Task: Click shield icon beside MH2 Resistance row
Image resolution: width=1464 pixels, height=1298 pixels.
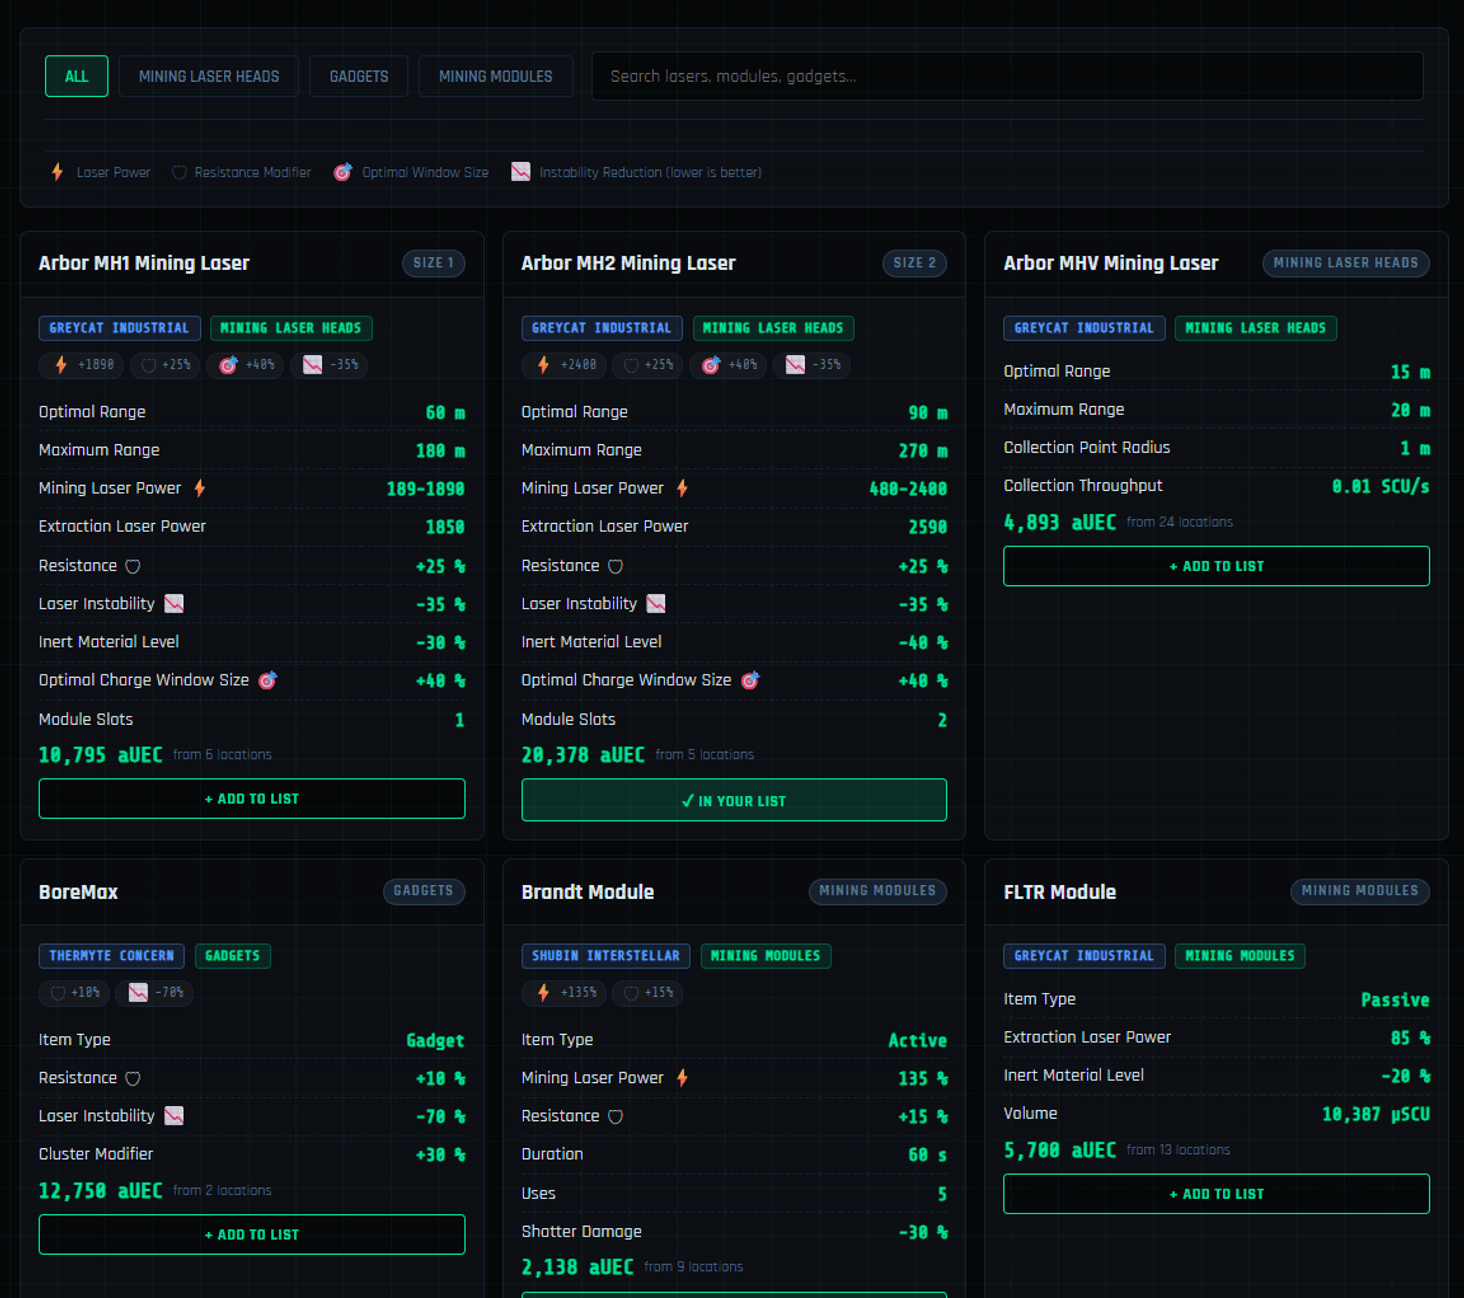Action: 616,566
